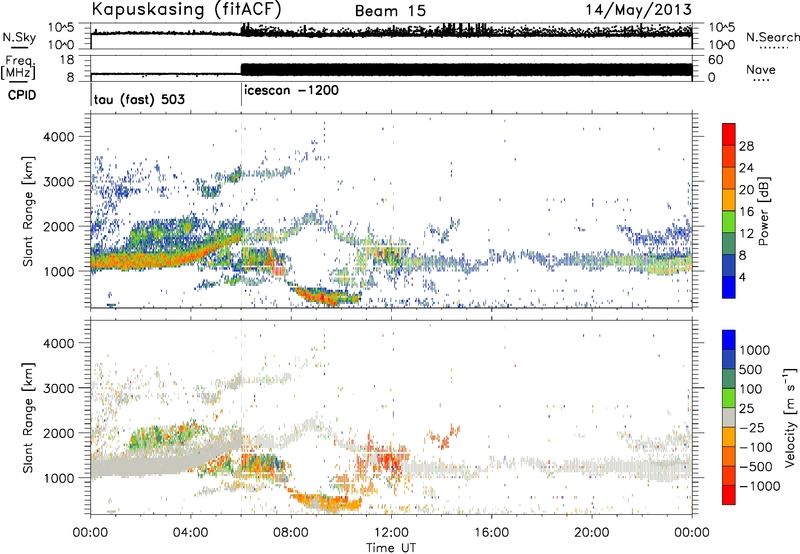This screenshot has height=554, width=800.
Task: Click the N.Sky legend label
Action: (x=19, y=37)
